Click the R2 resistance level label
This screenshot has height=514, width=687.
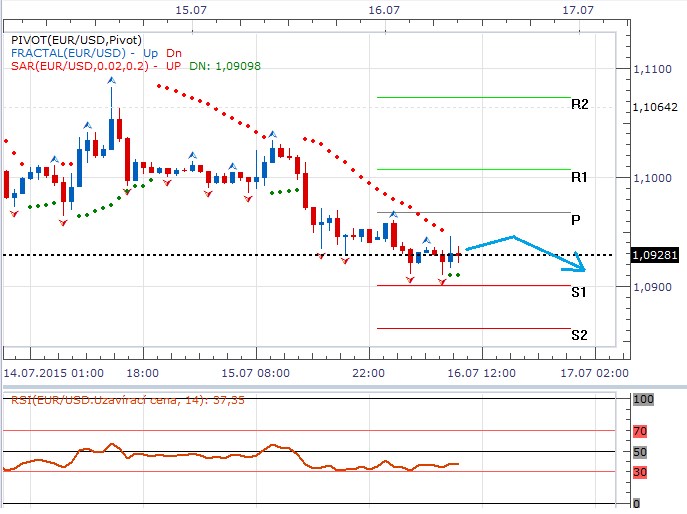click(579, 104)
